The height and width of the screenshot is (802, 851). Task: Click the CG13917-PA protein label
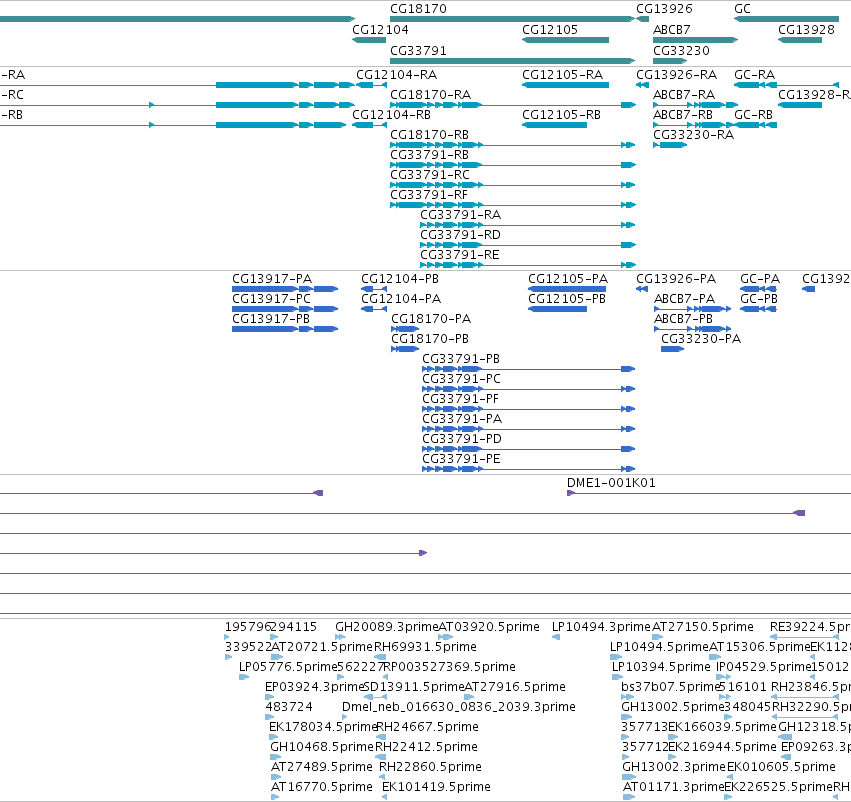click(272, 279)
